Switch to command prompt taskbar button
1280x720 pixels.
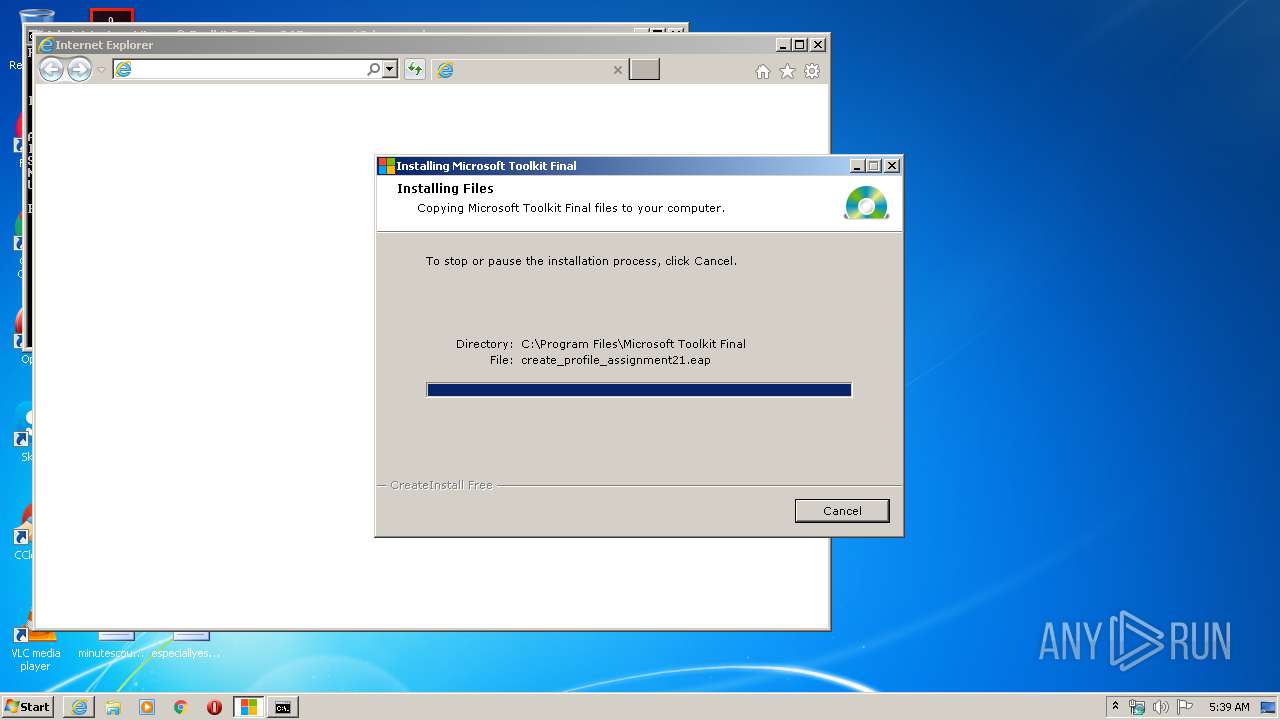(x=283, y=707)
